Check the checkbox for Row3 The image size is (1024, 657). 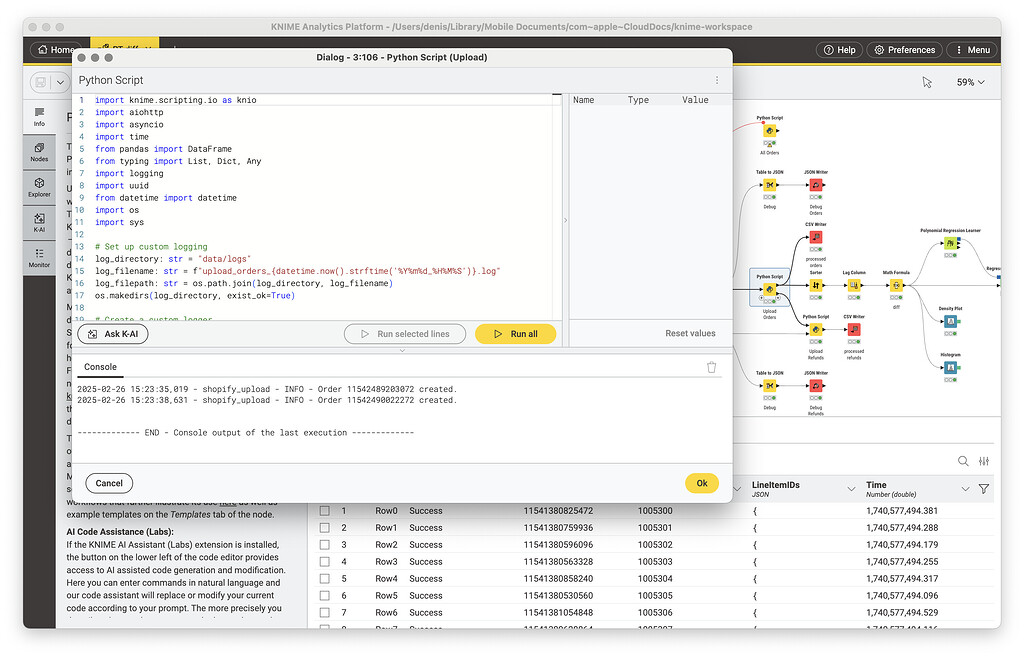click(324, 562)
